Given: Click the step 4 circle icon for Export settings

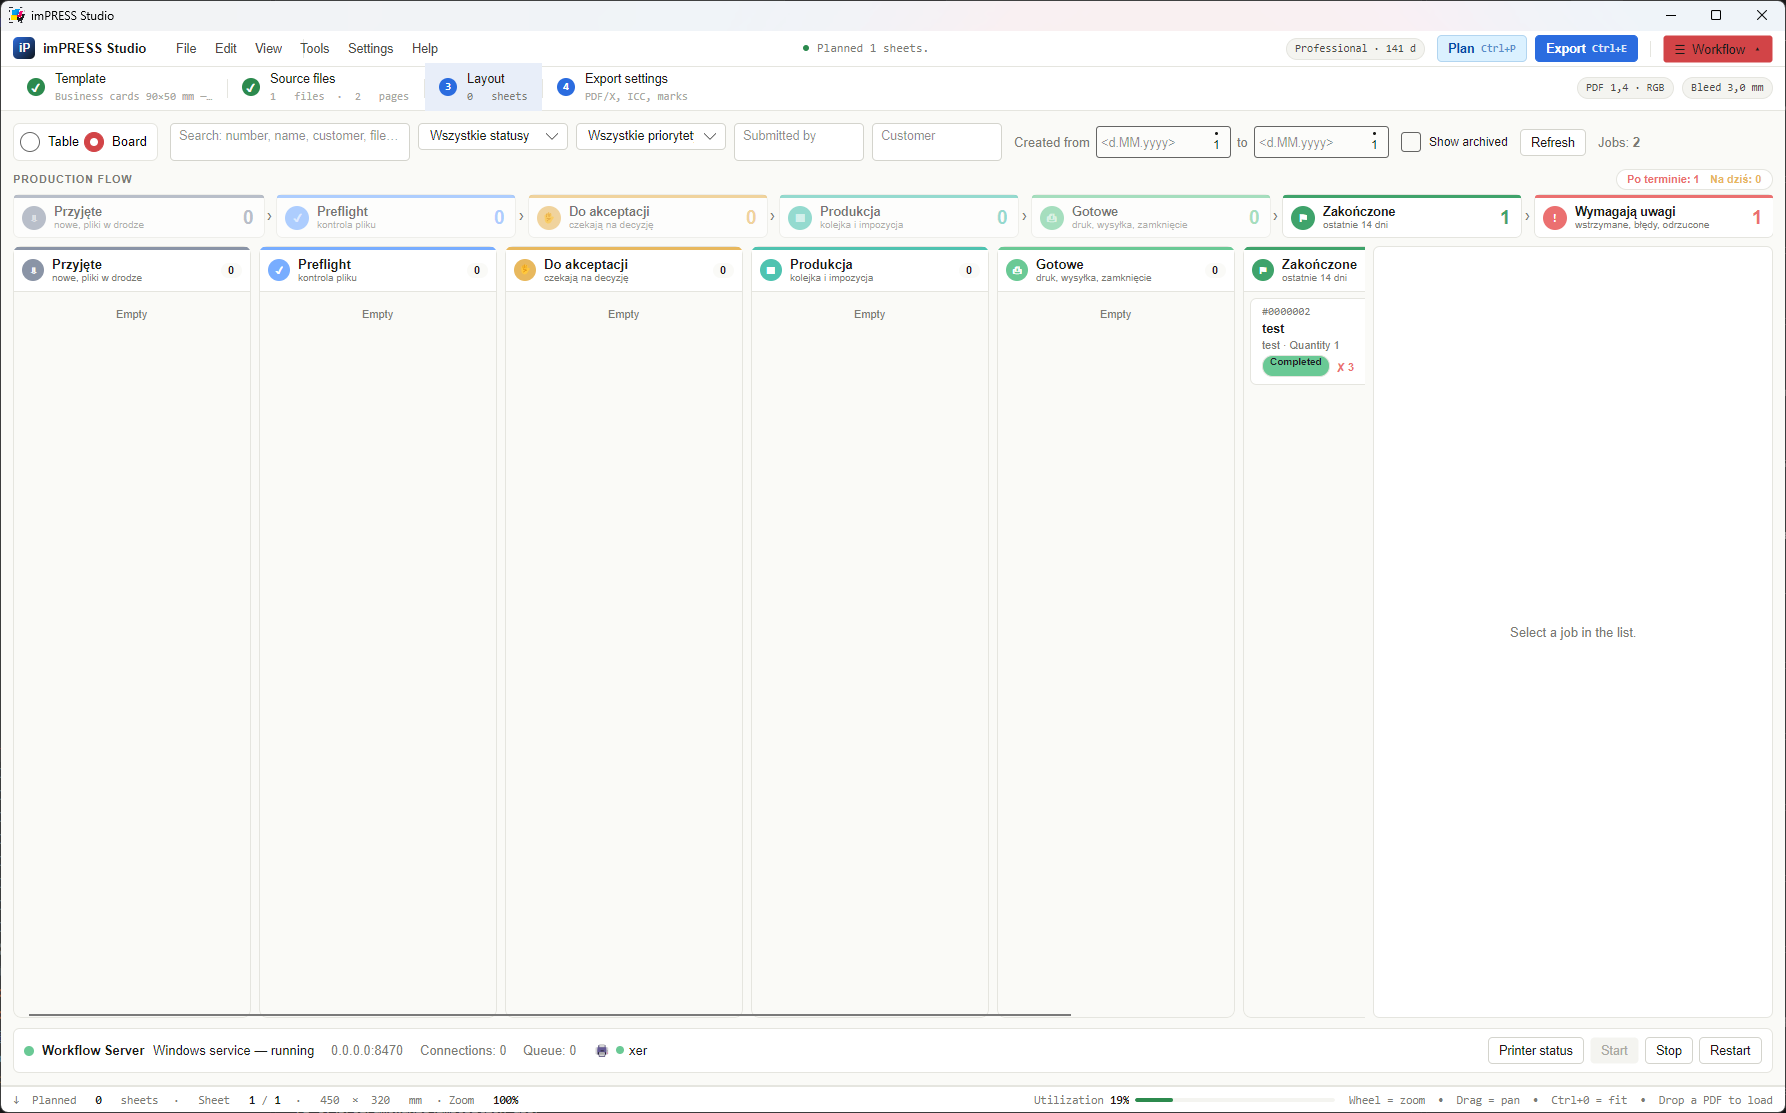Looking at the screenshot, I should click(566, 87).
